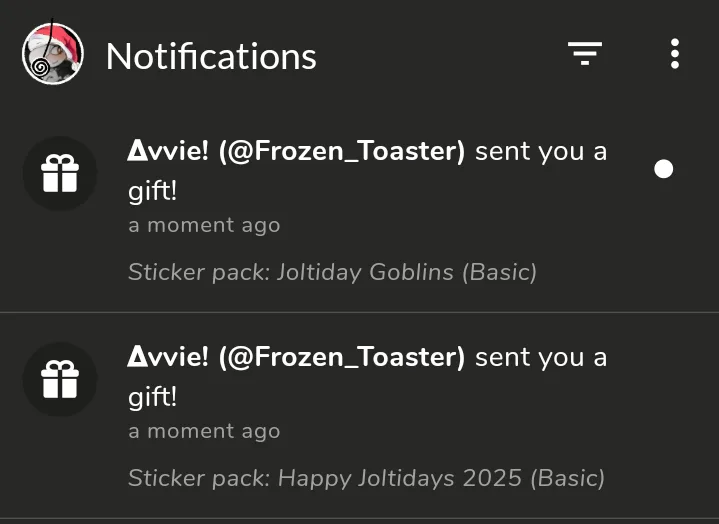Screen dimensions: 719x524
Task: Toggle the unread dot on first notification
Action: coord(663,169)
